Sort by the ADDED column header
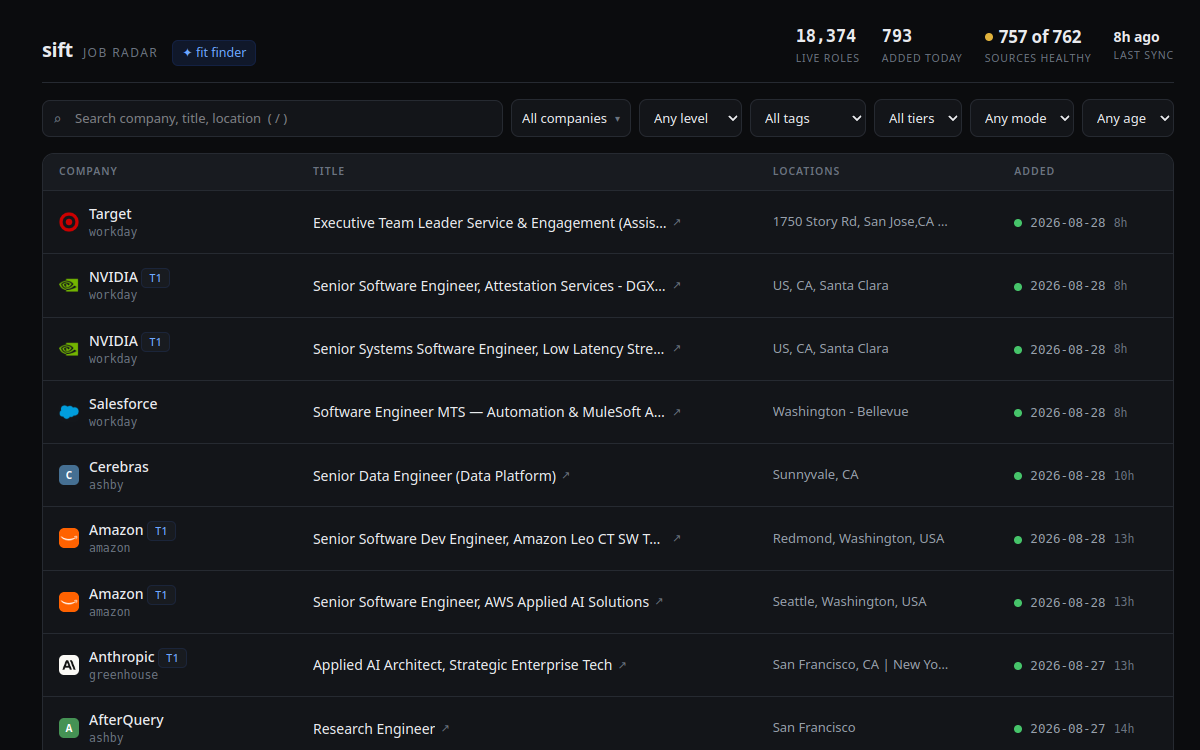 (1034, 171)
